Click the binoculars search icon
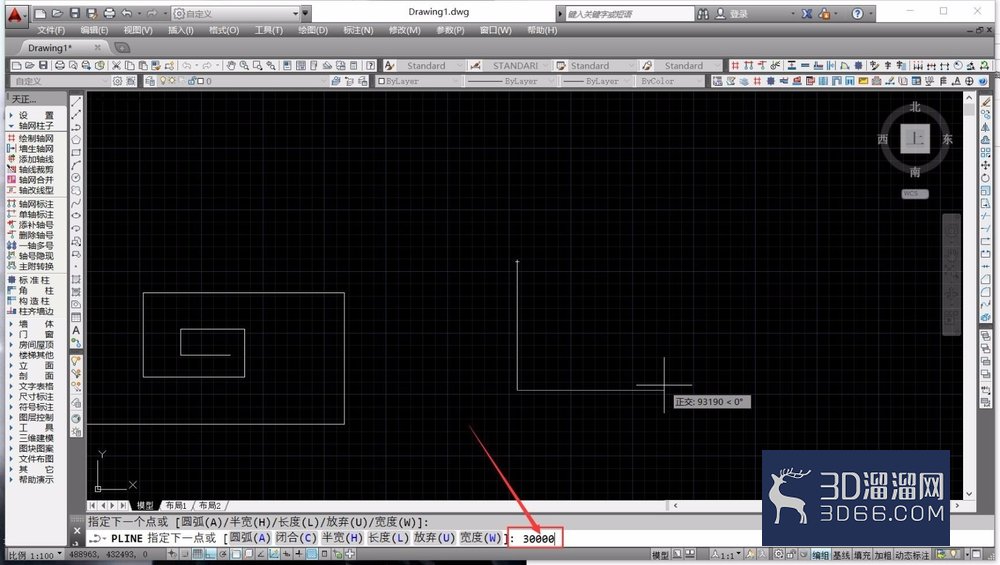Image resolution: width=1000 pixels, height=565 pixels. pos(703,13)
